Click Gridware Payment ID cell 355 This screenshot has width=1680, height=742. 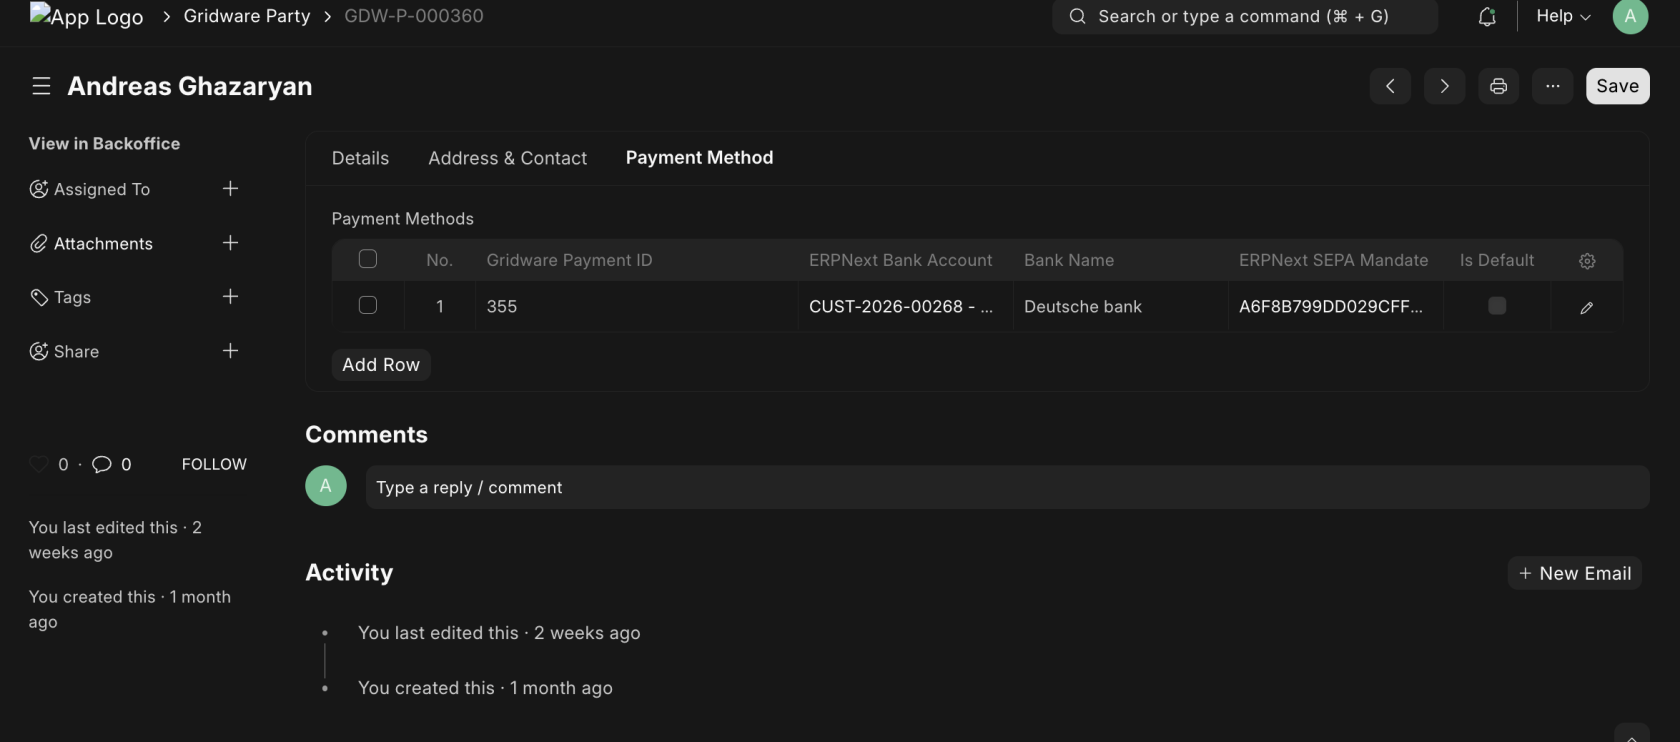coord(636,306)
